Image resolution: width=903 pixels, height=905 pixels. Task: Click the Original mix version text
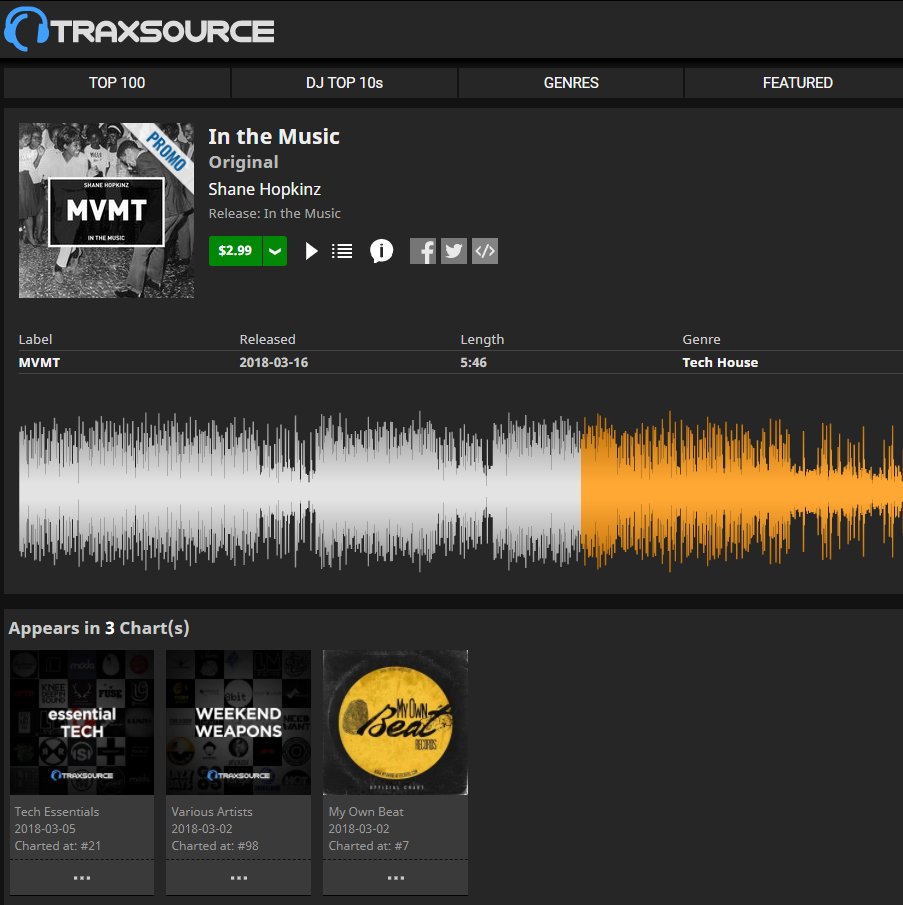pyautogui.click(x=243, y=162)
